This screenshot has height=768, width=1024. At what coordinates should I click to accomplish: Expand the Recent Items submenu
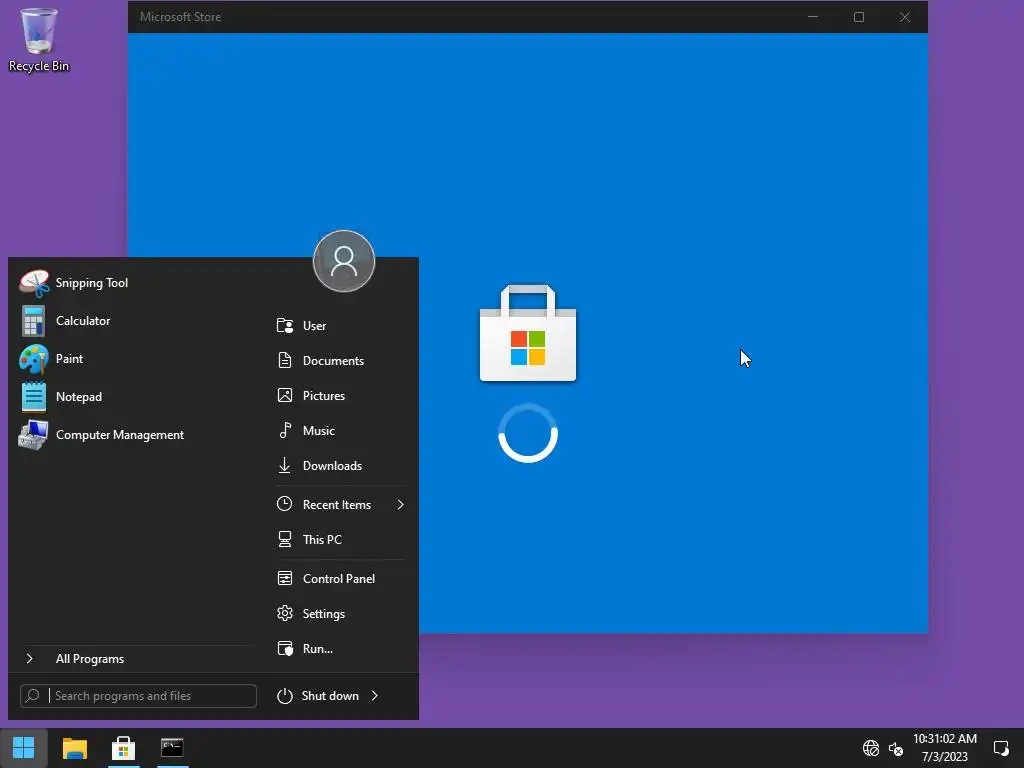click(x=342, y=505)
